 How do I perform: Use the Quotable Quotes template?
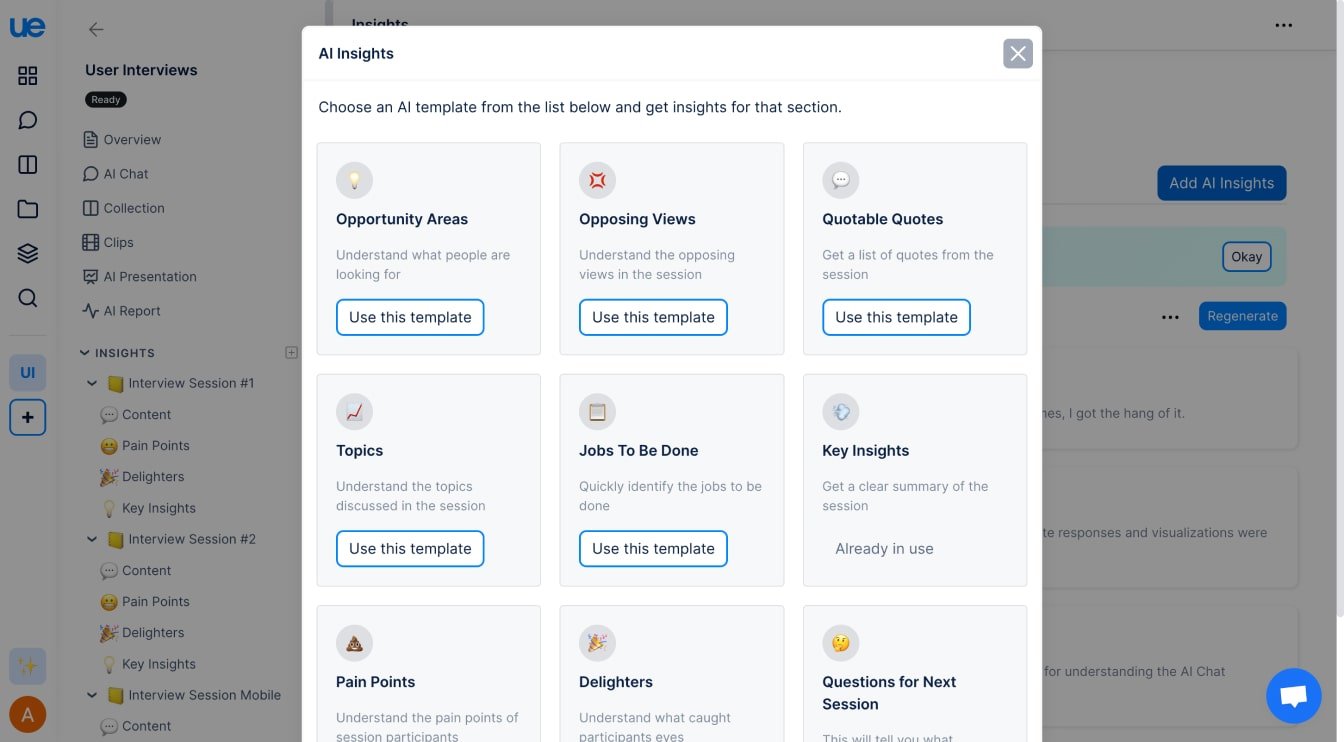[x=896, y=317]
